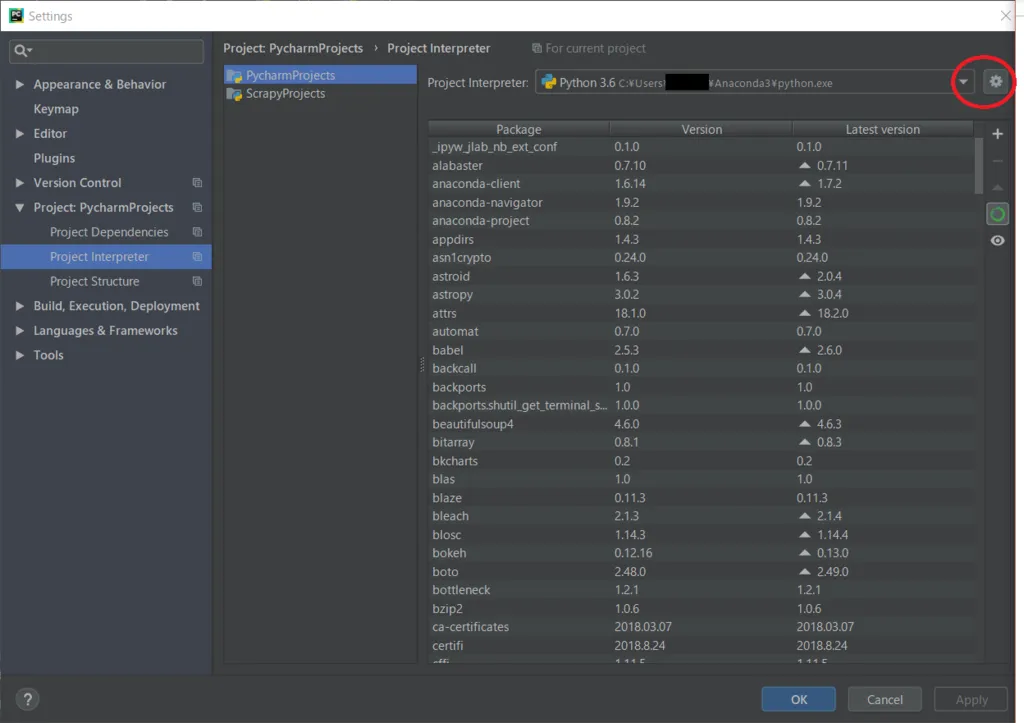Click the OK button

coord(798,699)
